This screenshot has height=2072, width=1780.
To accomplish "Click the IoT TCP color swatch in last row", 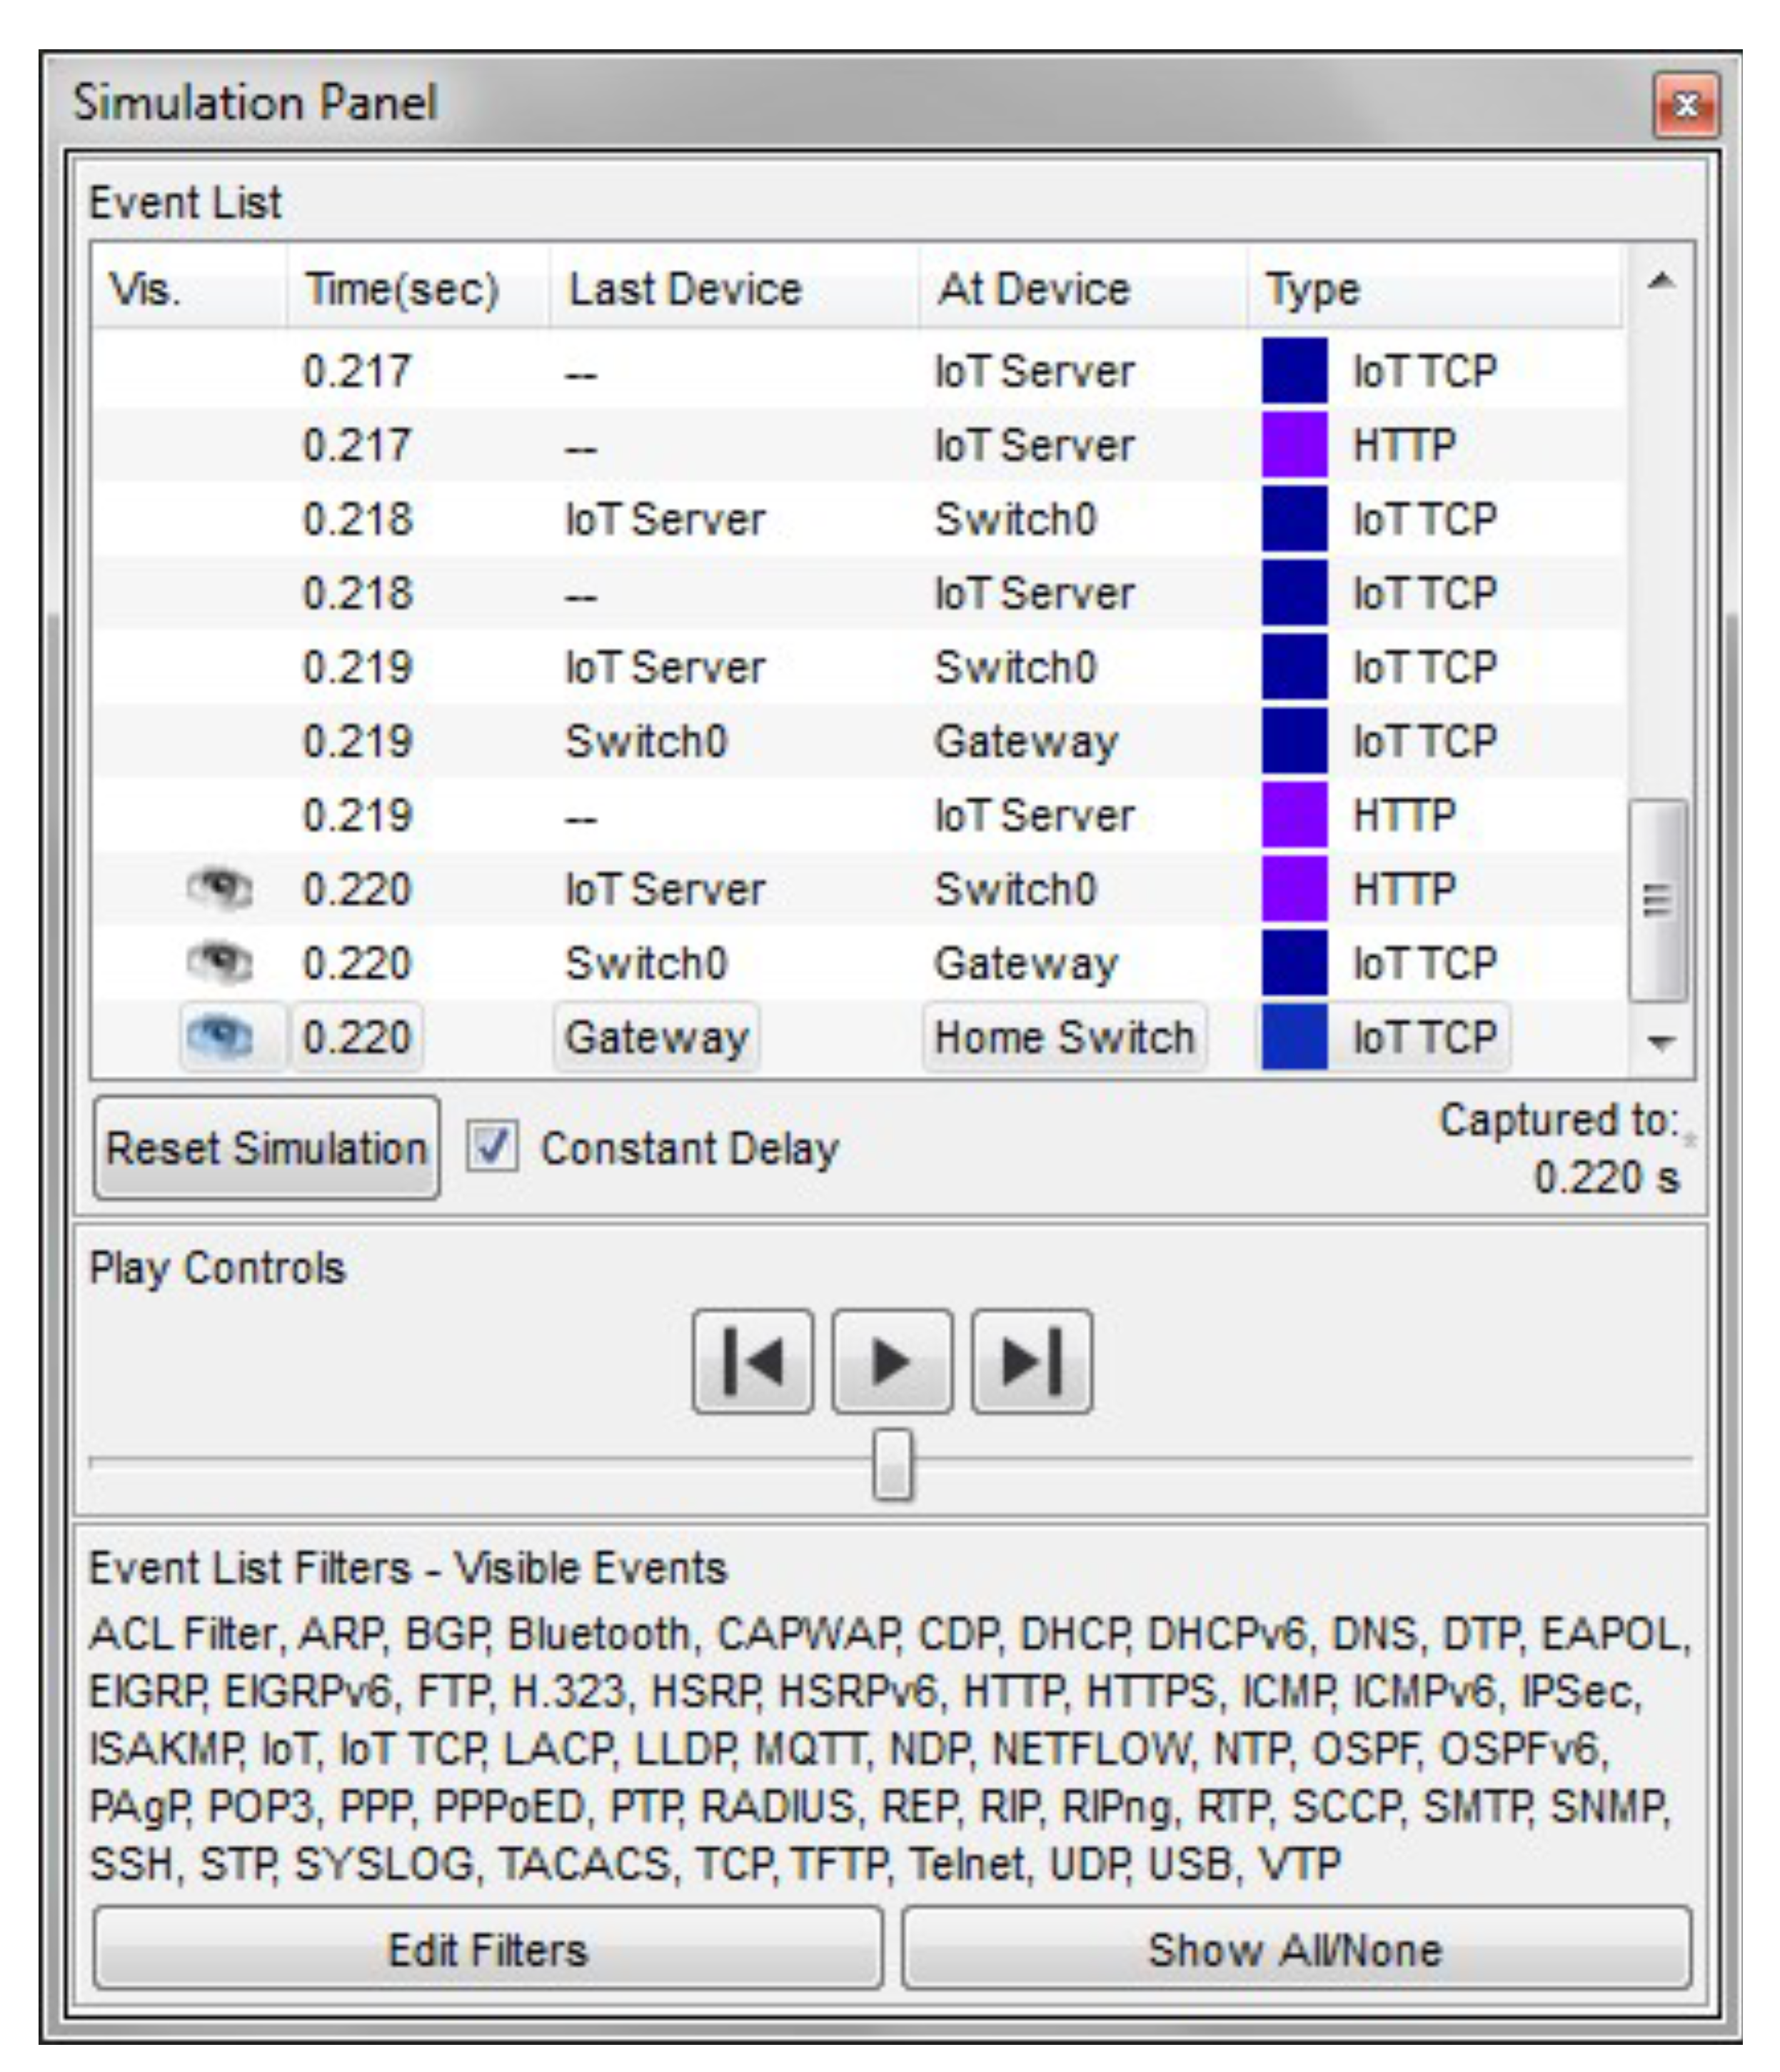I will point(1294,1037).
